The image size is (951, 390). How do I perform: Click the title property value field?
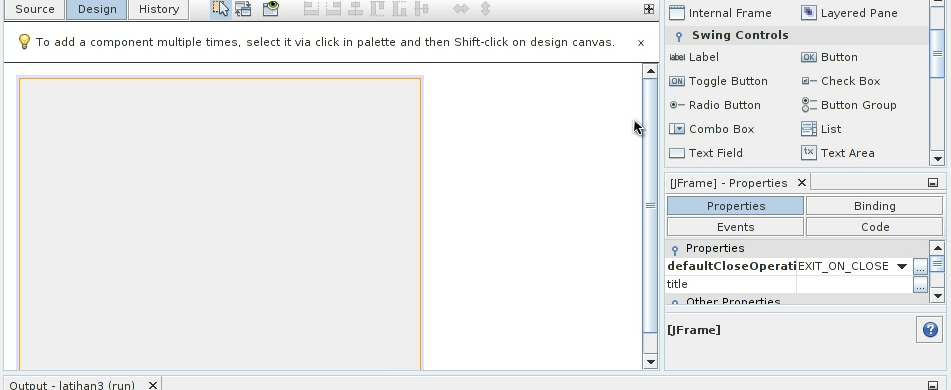coord(854,284)
